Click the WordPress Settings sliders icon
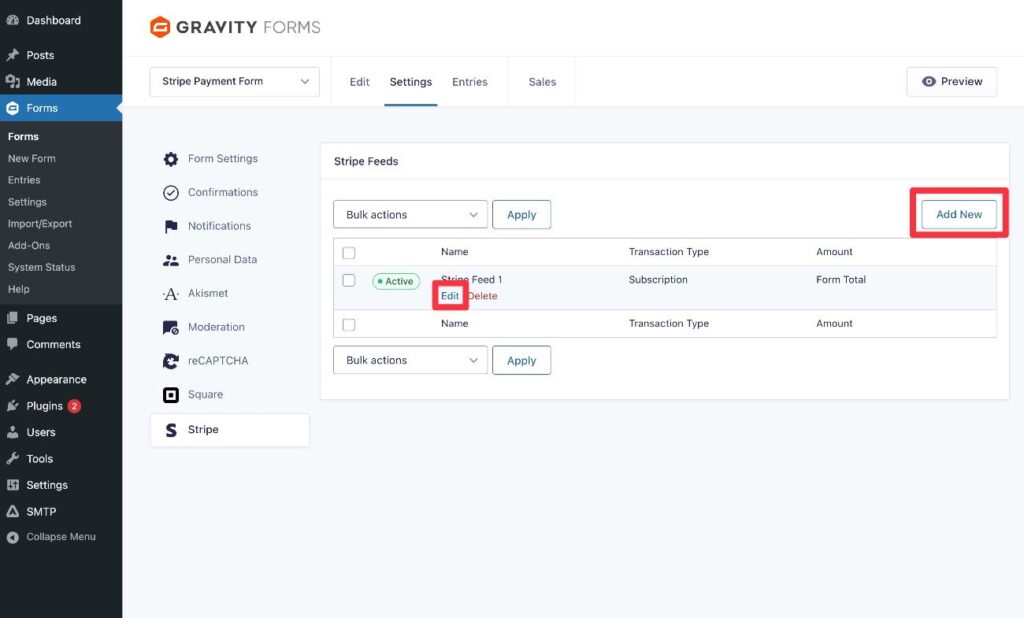Screen dimensions: 1024x618 tap(12, 485)
